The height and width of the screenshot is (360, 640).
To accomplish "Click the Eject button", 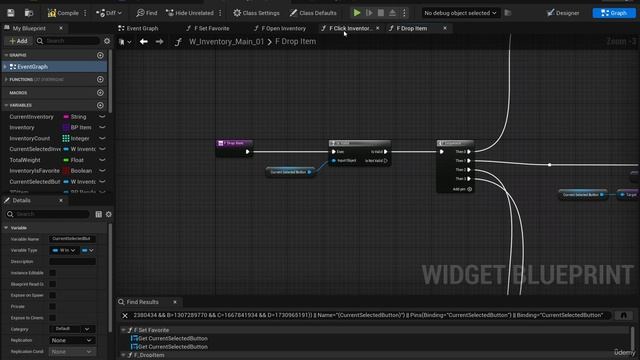I will pyautogui.click(x=392, y=13).
